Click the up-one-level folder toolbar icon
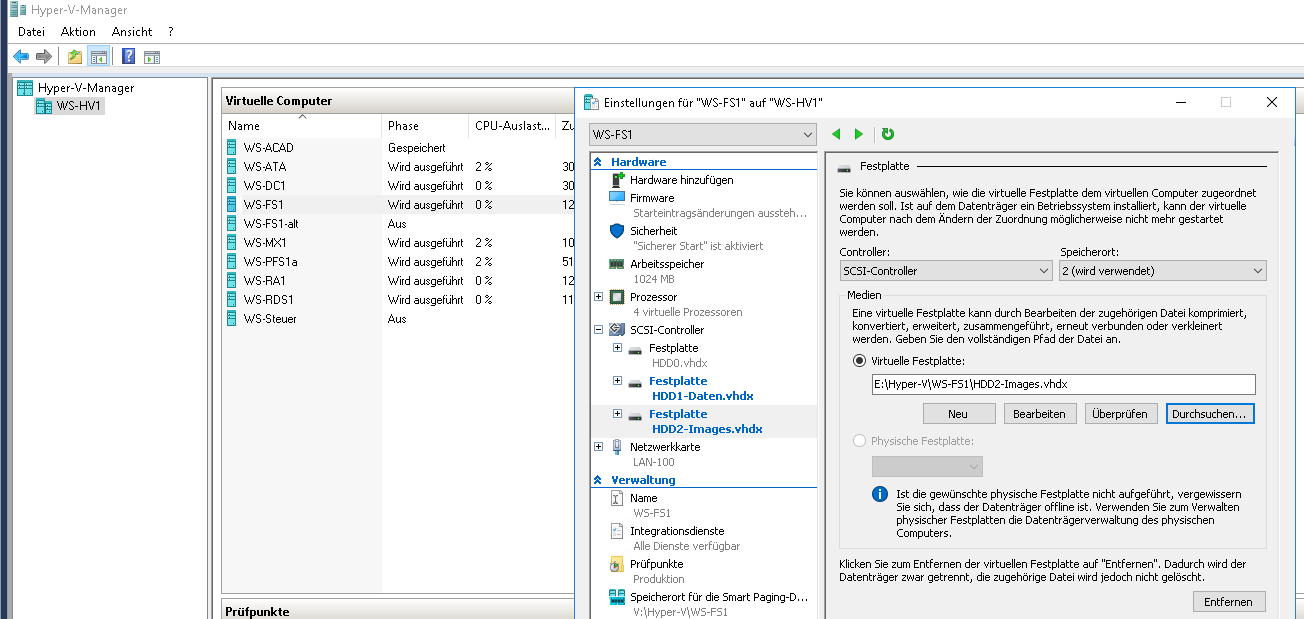Viewport: 1304px width, 619px height. coord(75,56)
